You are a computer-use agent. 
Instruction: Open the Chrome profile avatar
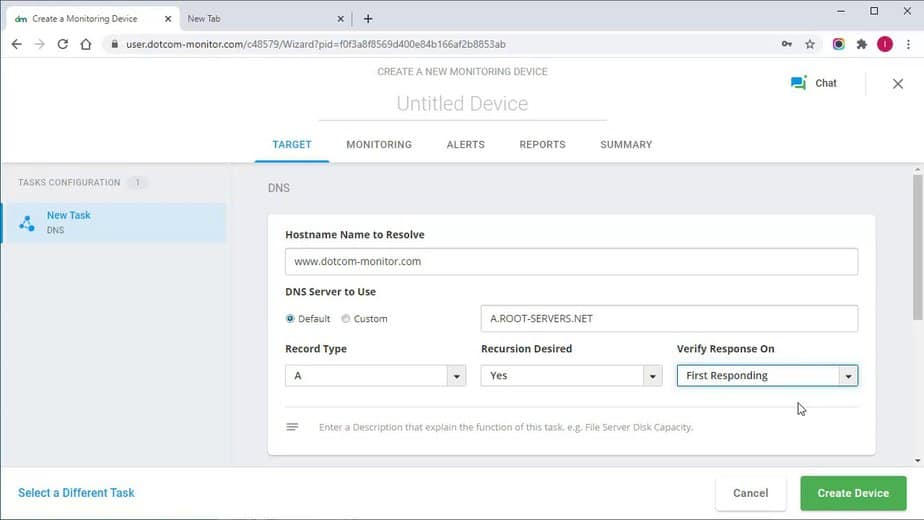tap(885, 44)
